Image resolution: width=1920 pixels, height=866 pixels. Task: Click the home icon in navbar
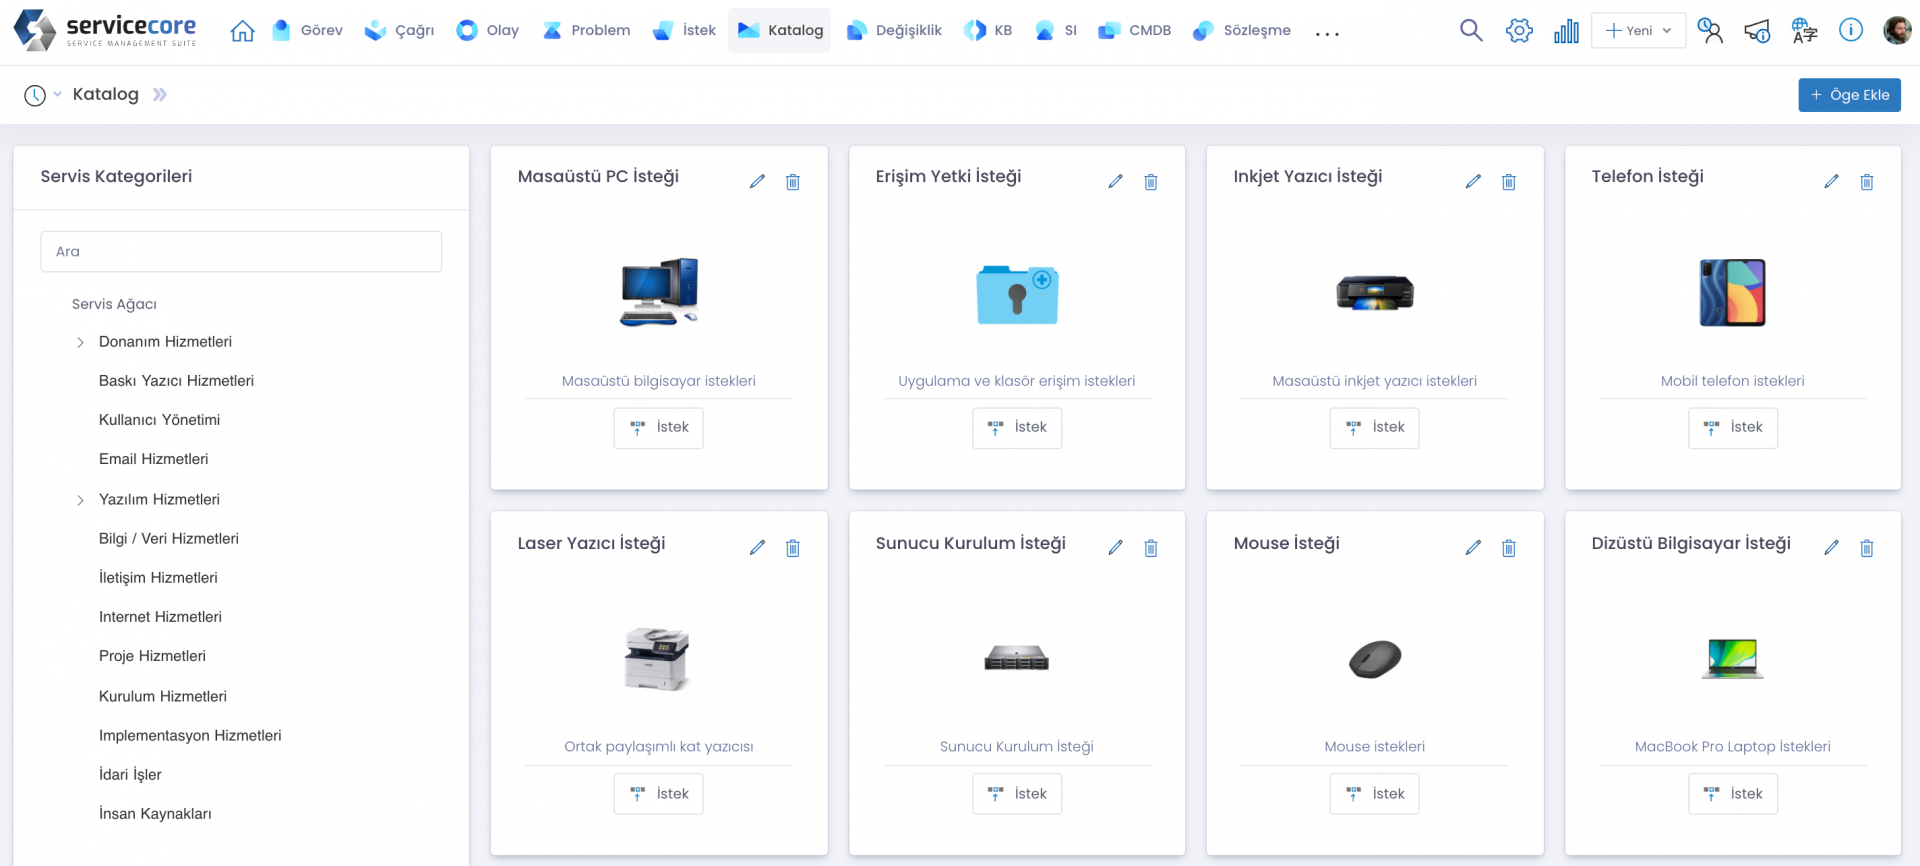pos(242,31)
